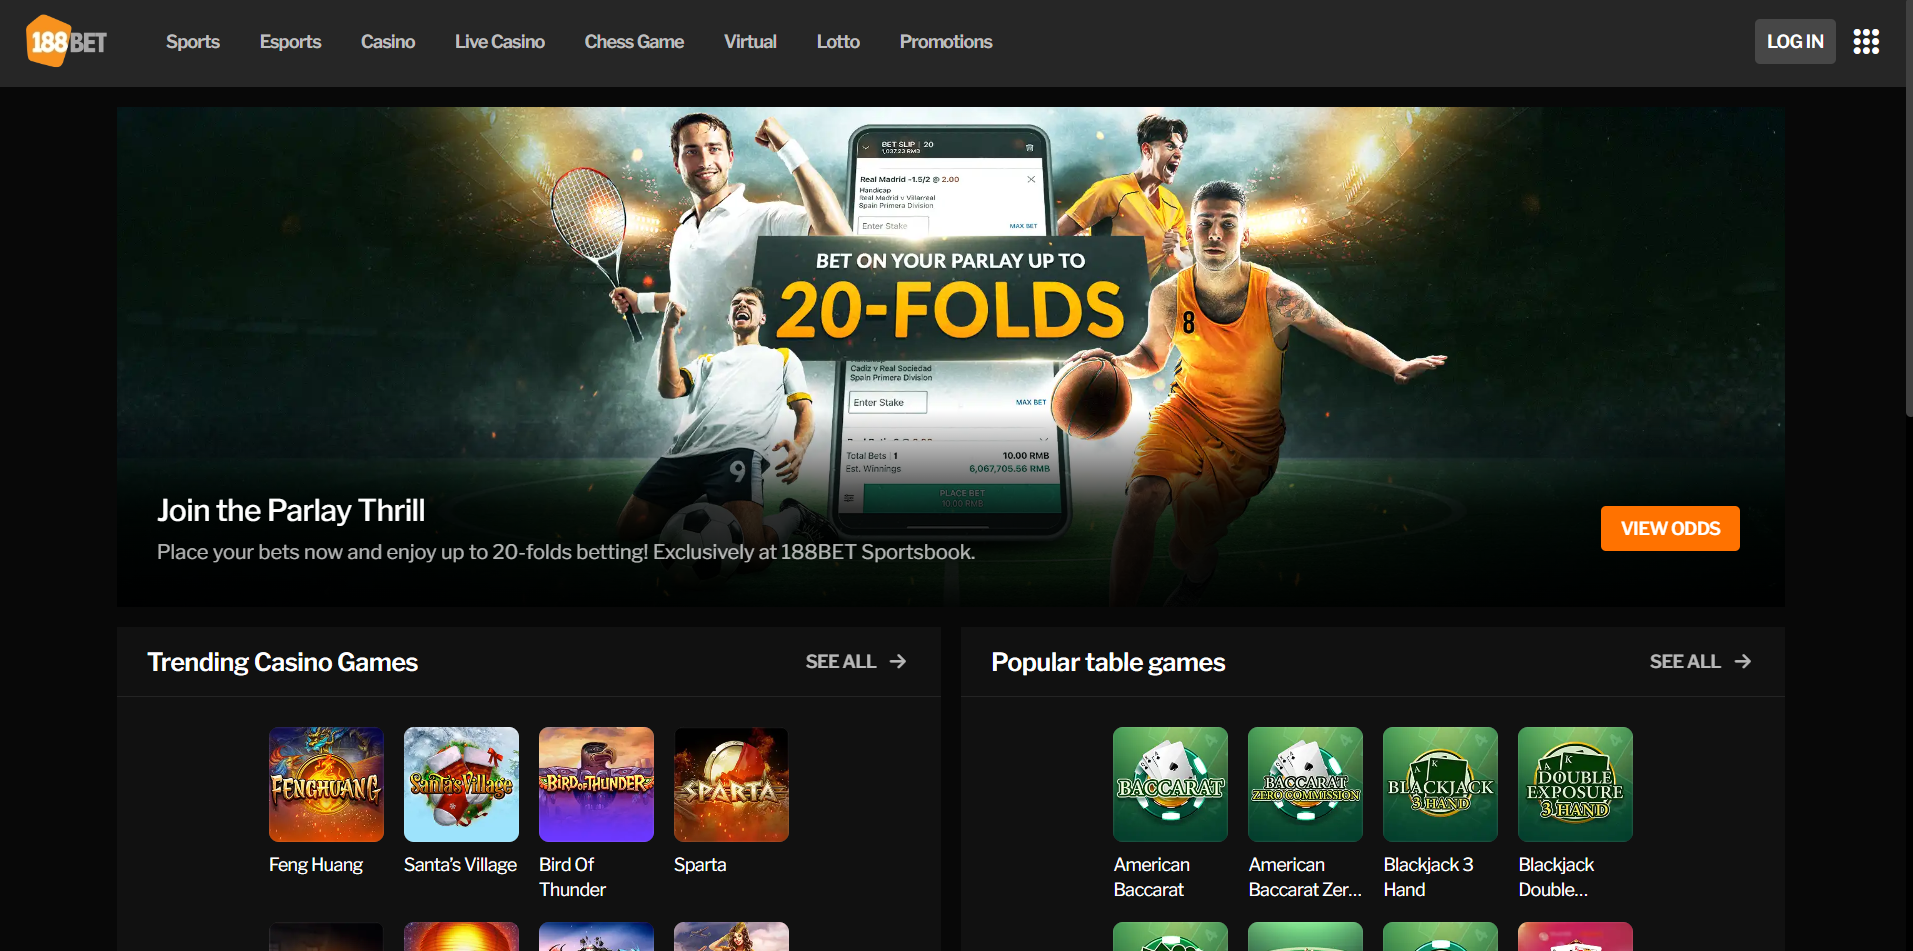Launch the Double Exposure 3 Hand icon
The image size is (1913, 951).
click(1575, 784)
